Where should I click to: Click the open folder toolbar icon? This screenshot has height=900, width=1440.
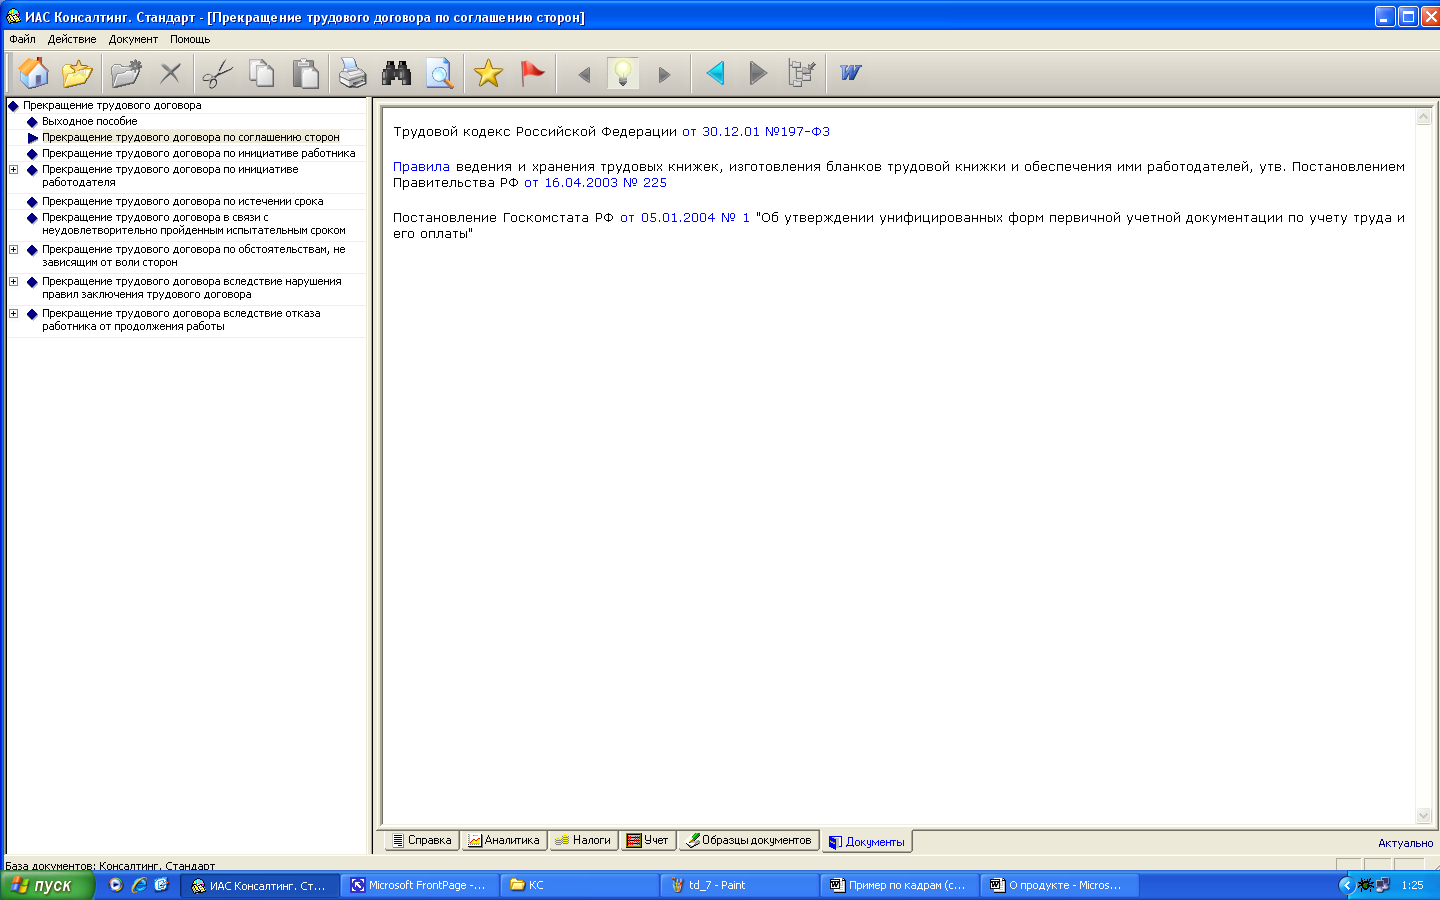coord(77,73)
